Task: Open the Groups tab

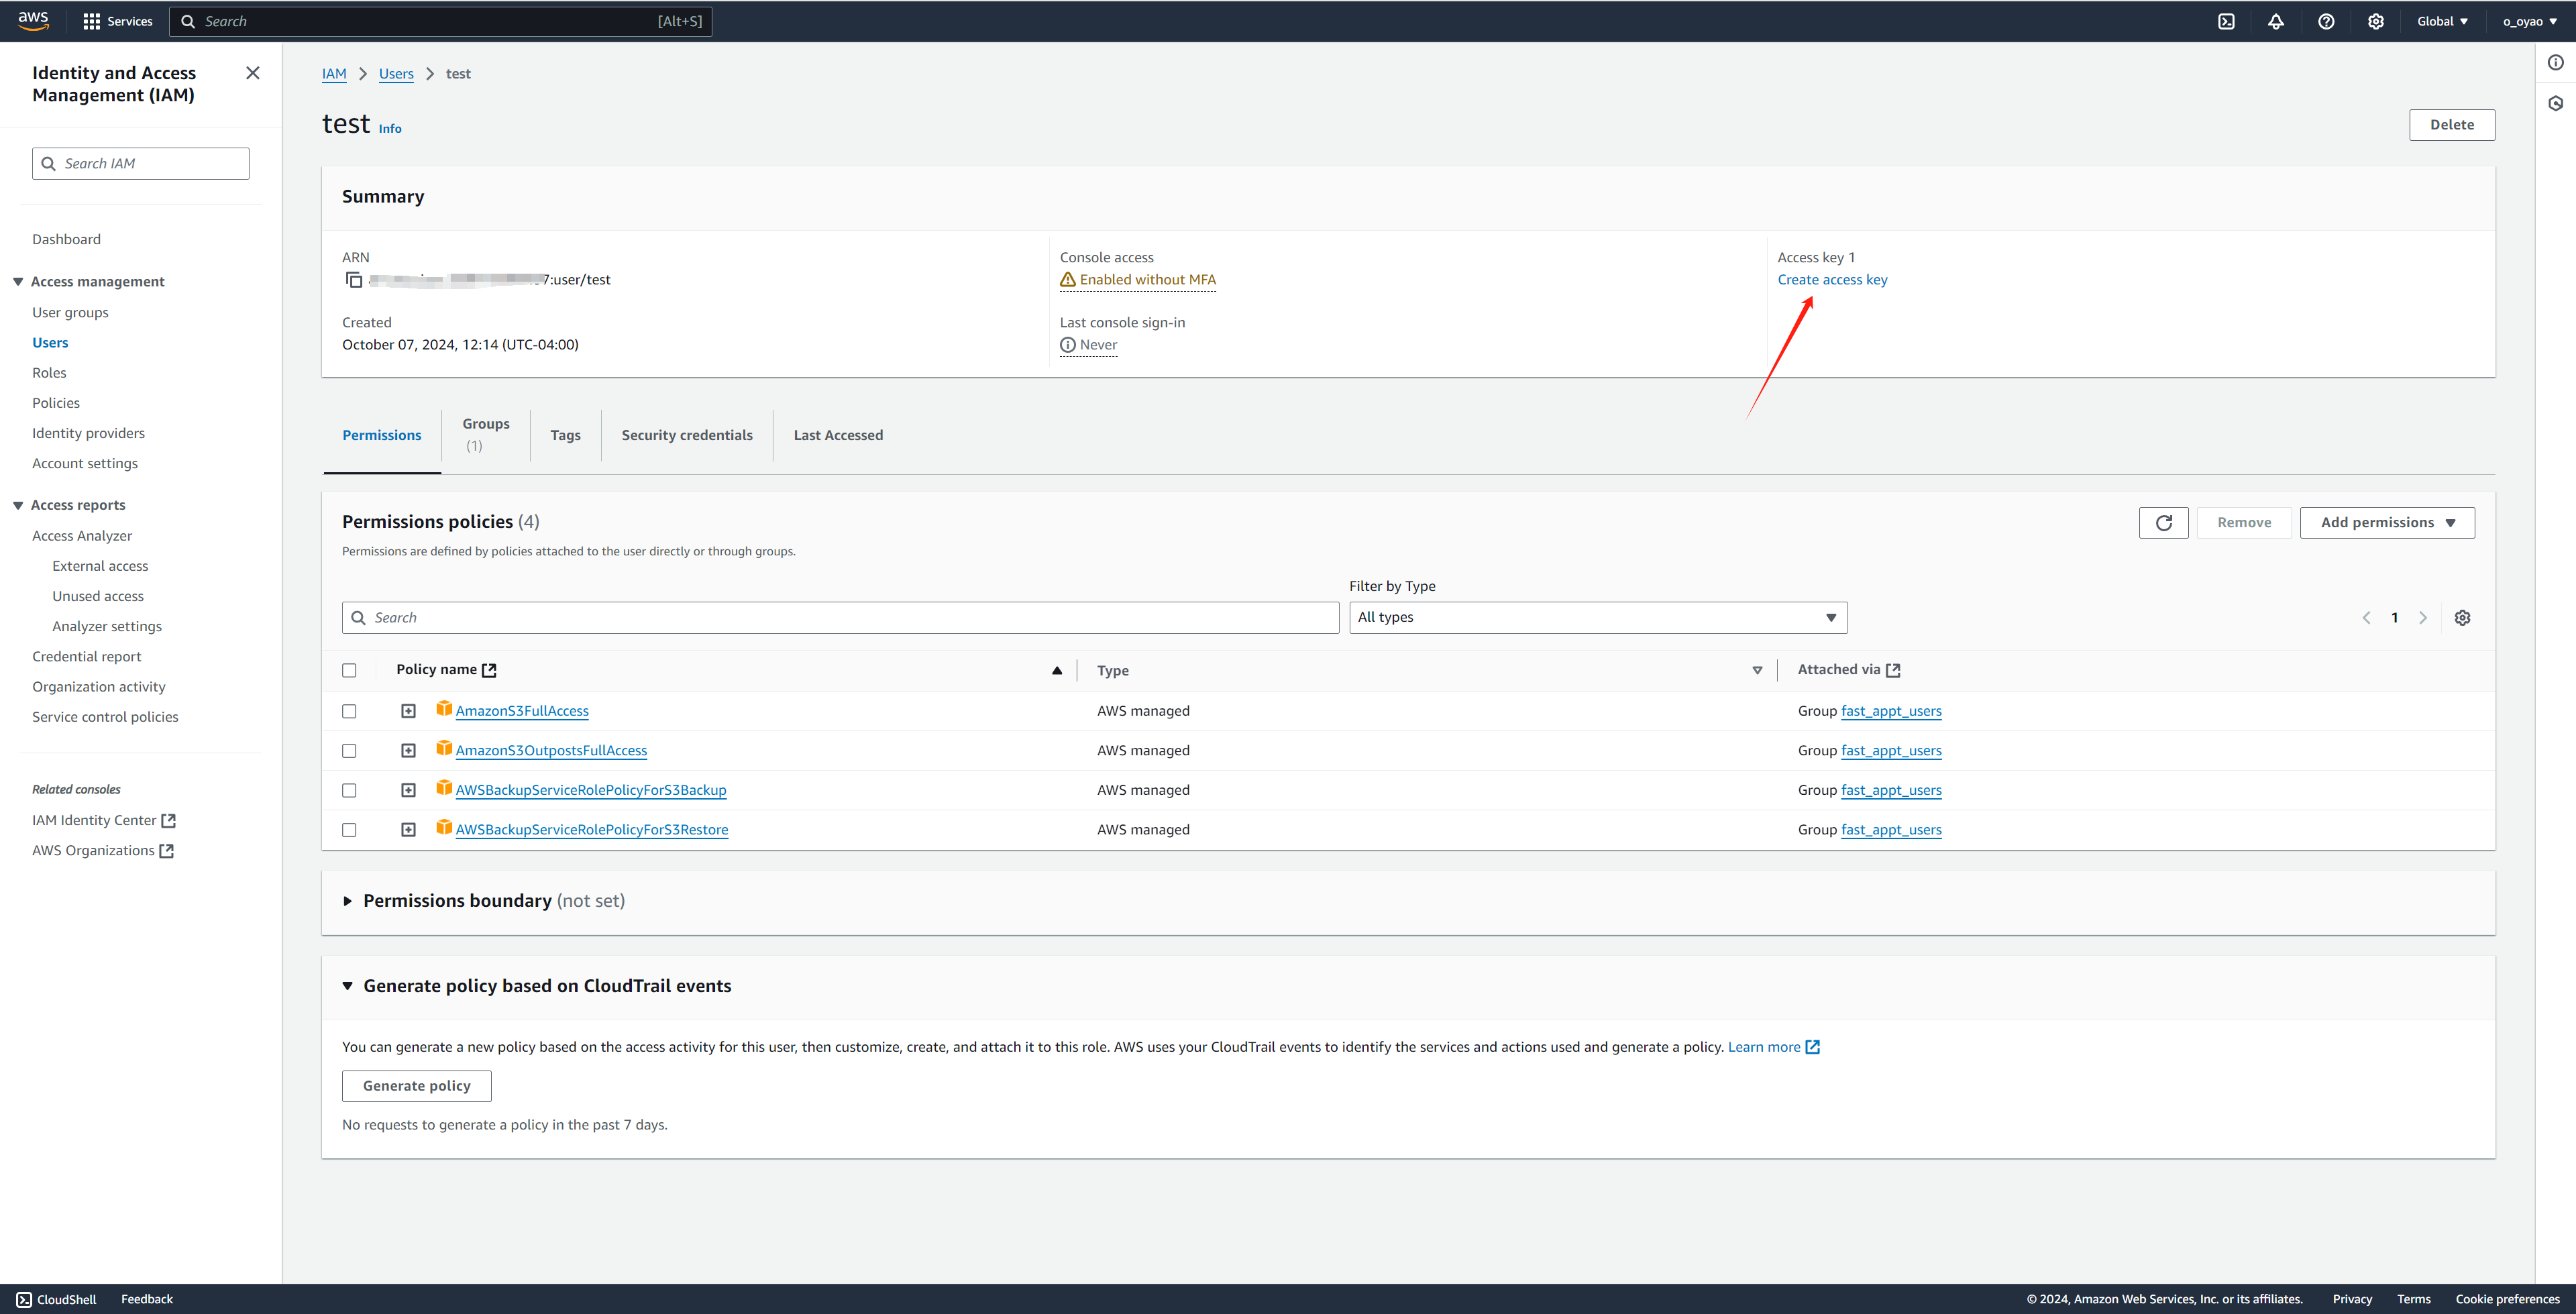Action: click(485, 434)
